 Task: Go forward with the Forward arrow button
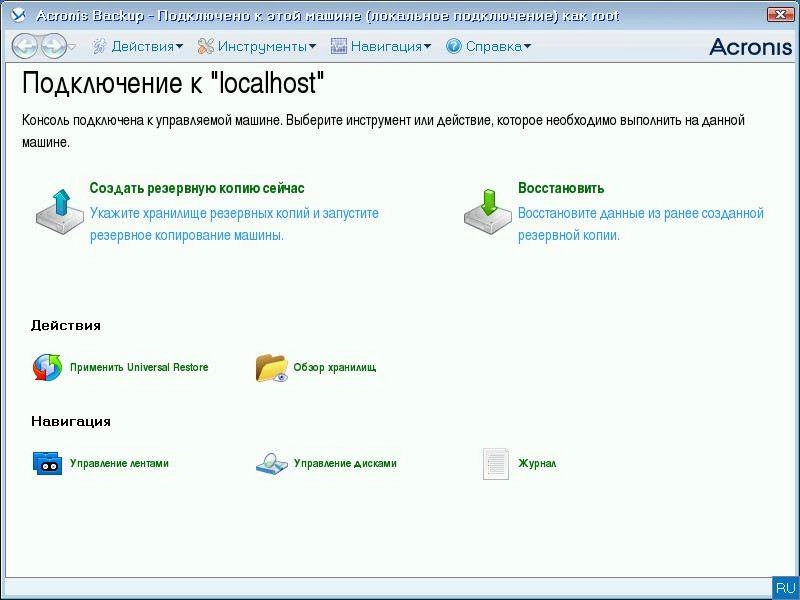point(54,46)
